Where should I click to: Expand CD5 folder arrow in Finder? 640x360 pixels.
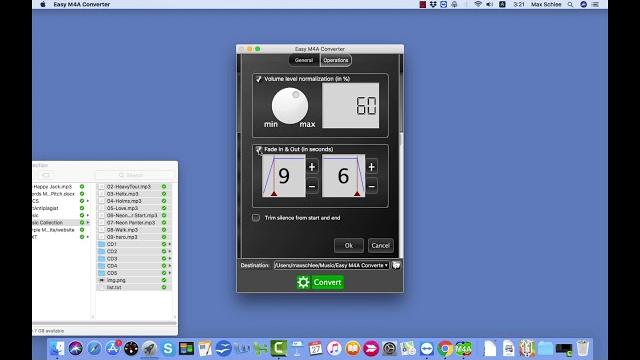click(169, 273)
